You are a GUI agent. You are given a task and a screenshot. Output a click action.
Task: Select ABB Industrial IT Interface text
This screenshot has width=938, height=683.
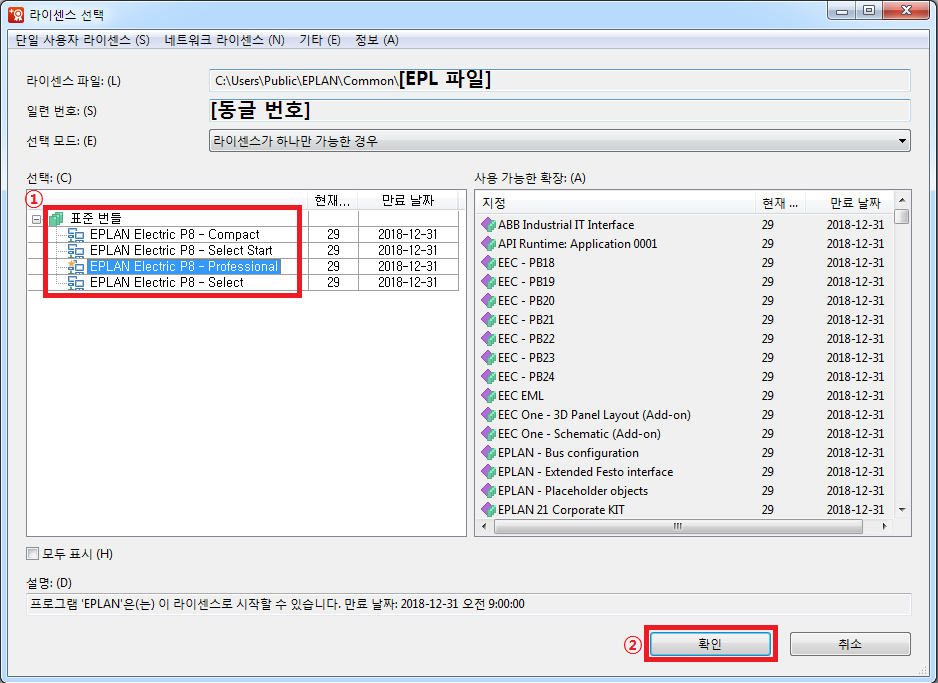point(566,225)
